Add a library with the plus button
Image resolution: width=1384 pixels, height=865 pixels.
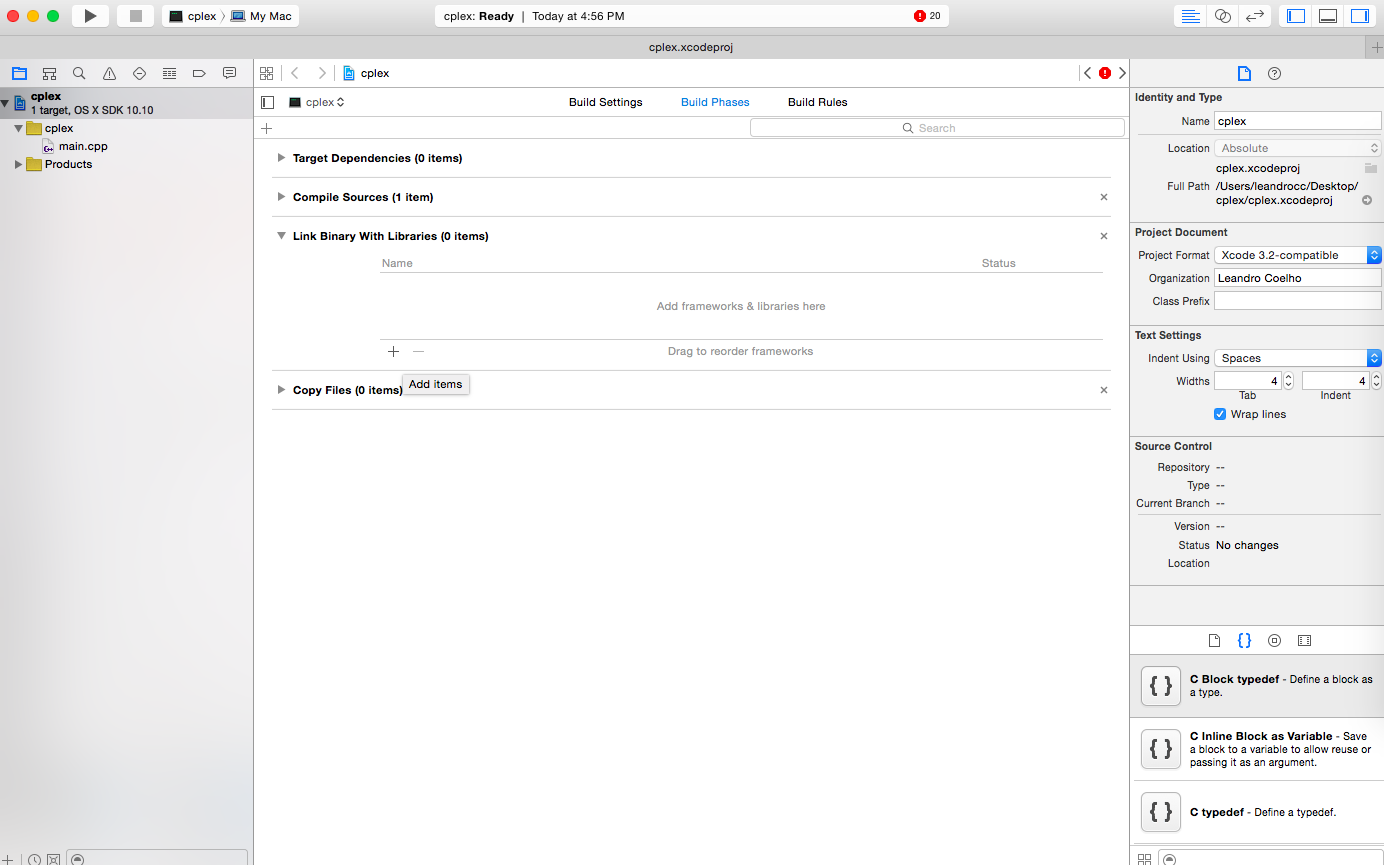tap(393, 351)
